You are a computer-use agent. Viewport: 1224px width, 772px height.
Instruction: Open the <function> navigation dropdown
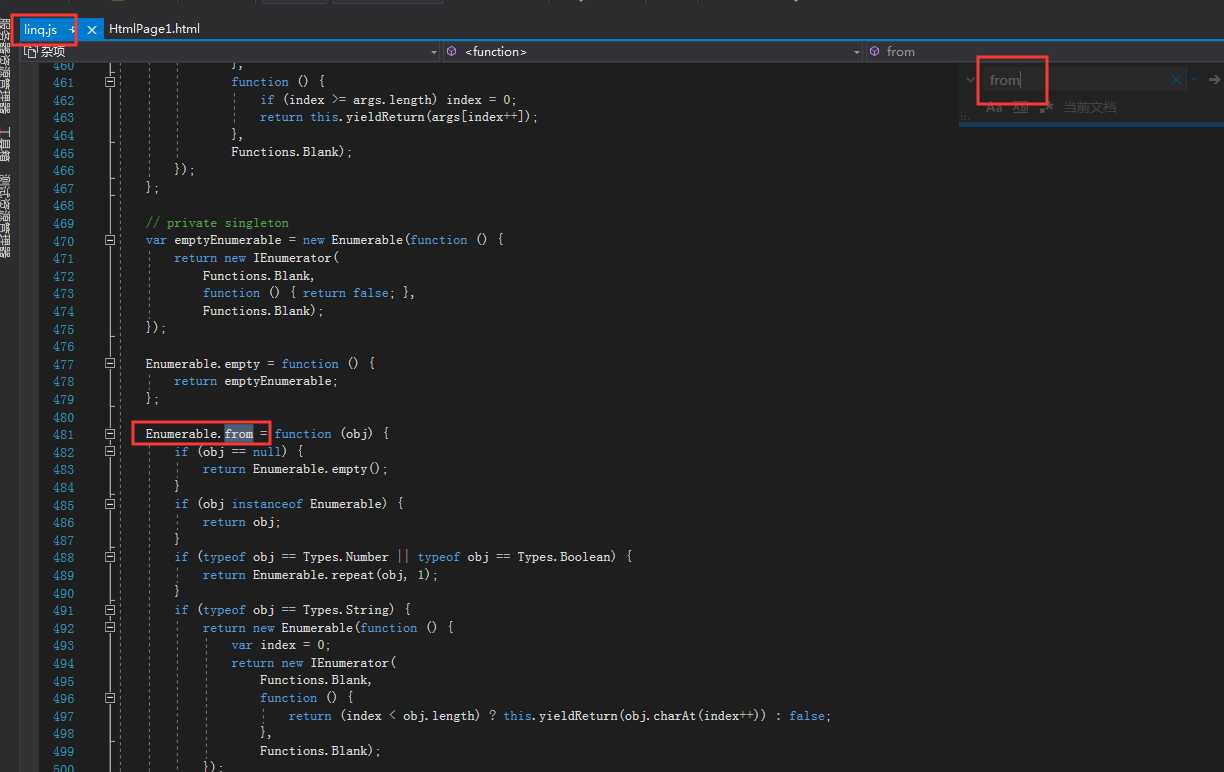(653, 51)
